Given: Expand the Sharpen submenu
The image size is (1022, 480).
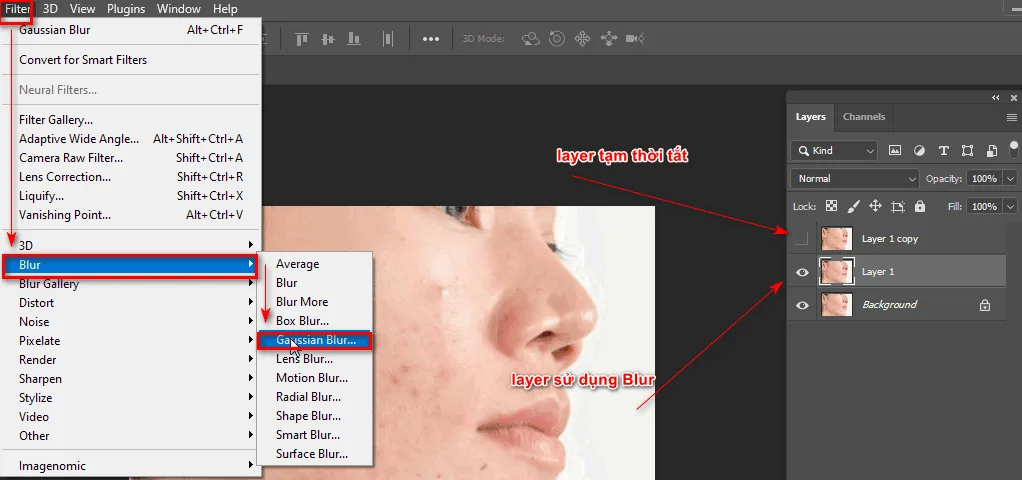Looking at the screenshot, I should pyautogui.click(x=131, y=379).
